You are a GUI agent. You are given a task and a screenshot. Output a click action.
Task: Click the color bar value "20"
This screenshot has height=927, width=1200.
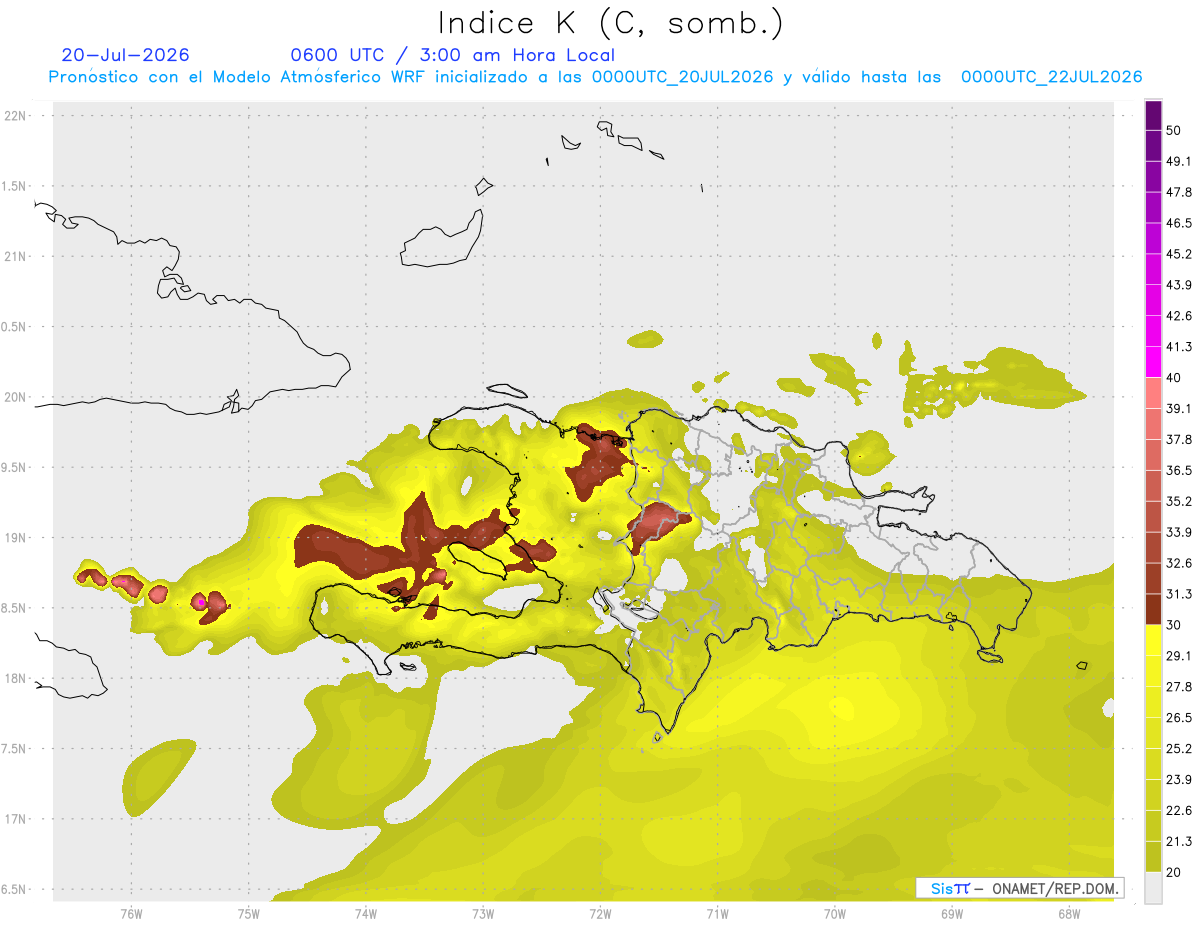click(1173, 873)
